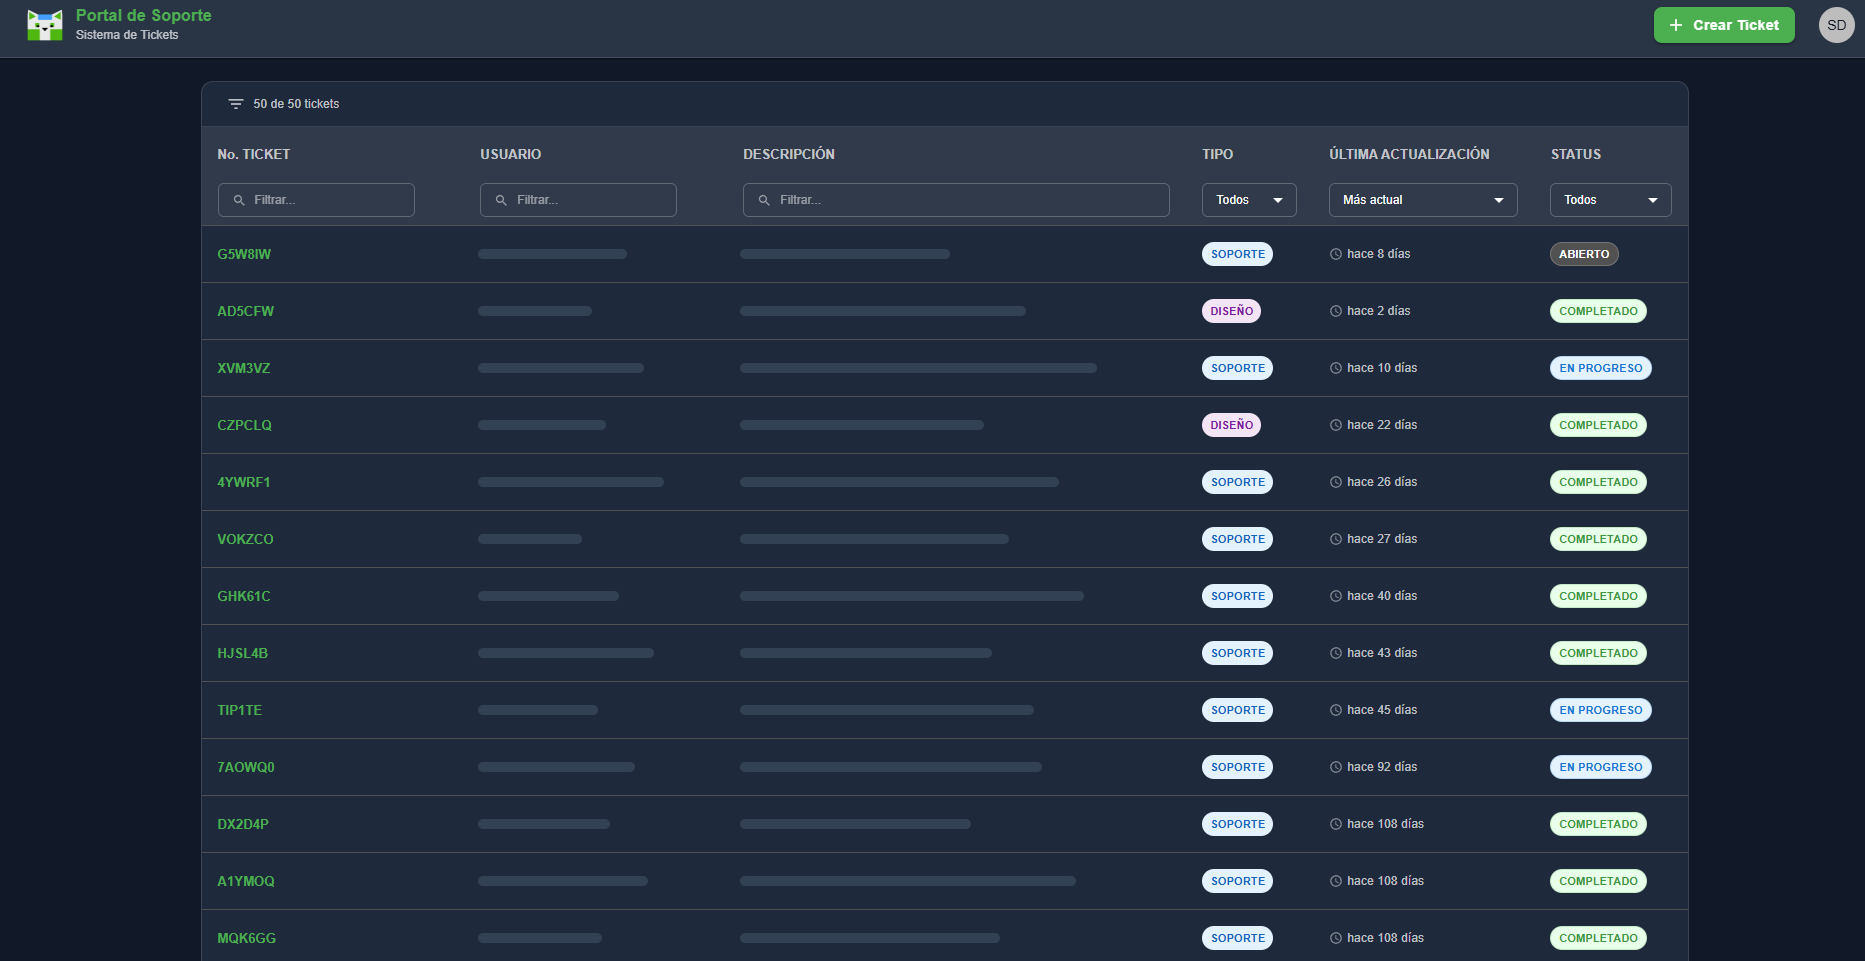Screen dimensions: 1865x961
Task: Open the TIPO Todos dropdown
Action: [1249, 200]
